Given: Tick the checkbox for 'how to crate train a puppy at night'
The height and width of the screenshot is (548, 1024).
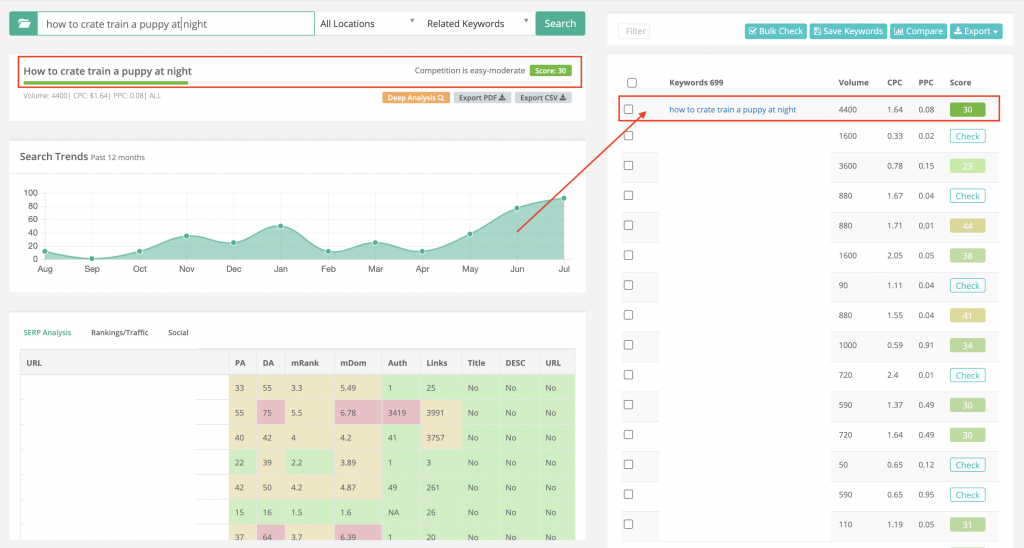Looking at the screenshot, I should [628, 109].
